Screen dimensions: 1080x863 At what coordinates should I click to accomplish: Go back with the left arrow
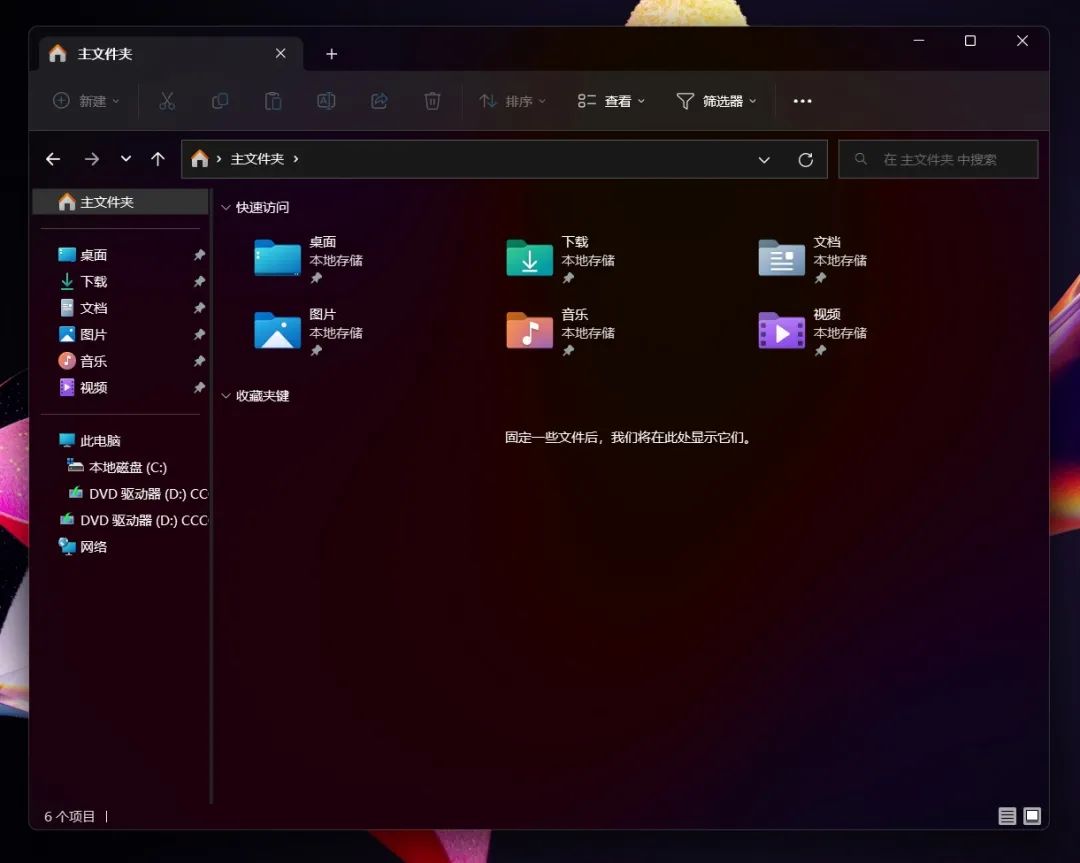point(53,159)
